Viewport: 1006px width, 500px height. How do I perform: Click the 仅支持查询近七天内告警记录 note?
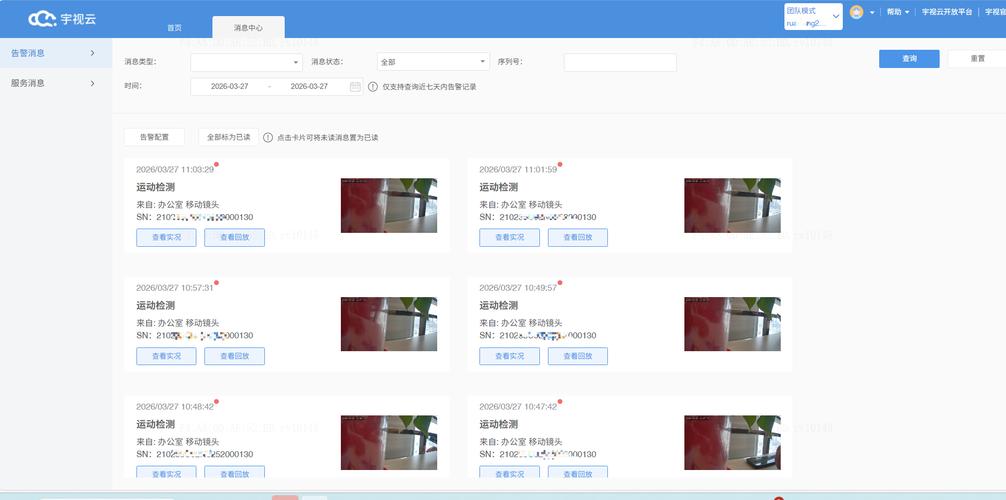[x=429, y=87]
